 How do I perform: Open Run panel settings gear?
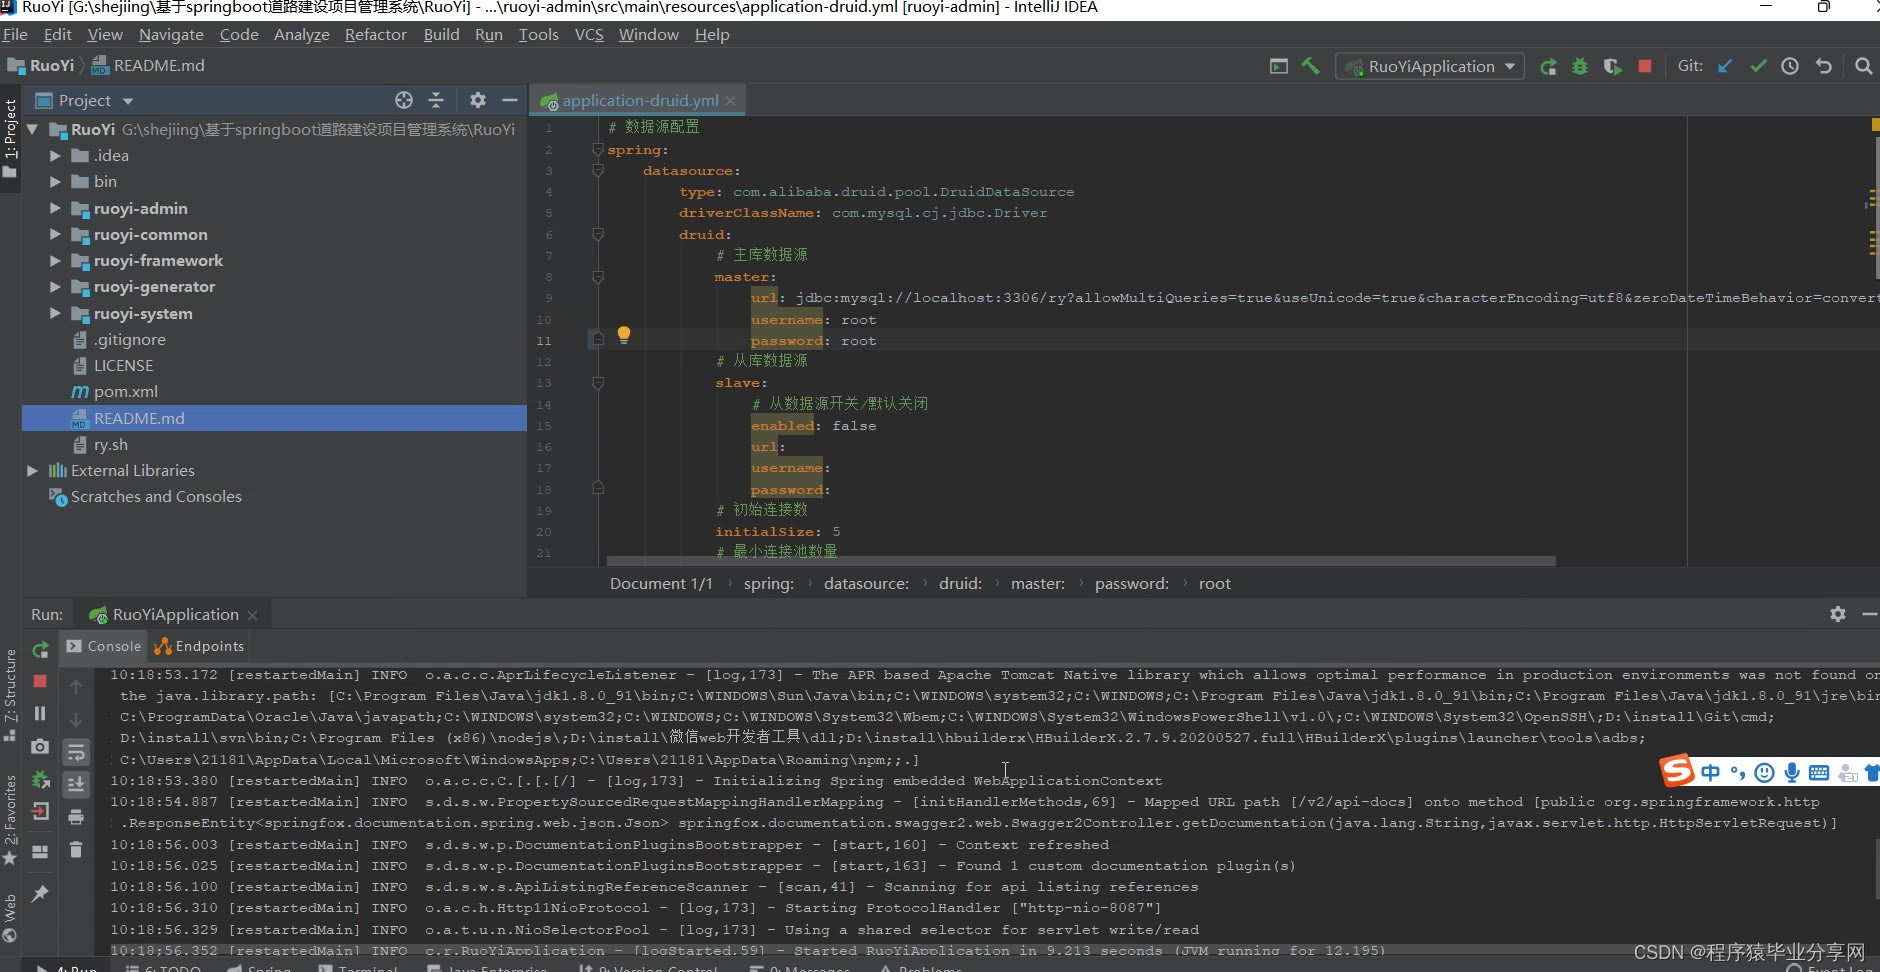(1838, 614)
